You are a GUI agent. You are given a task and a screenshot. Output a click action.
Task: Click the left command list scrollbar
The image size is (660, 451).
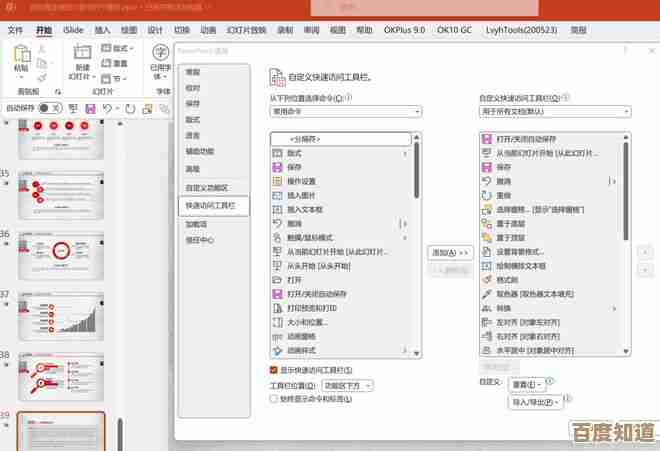416,170
